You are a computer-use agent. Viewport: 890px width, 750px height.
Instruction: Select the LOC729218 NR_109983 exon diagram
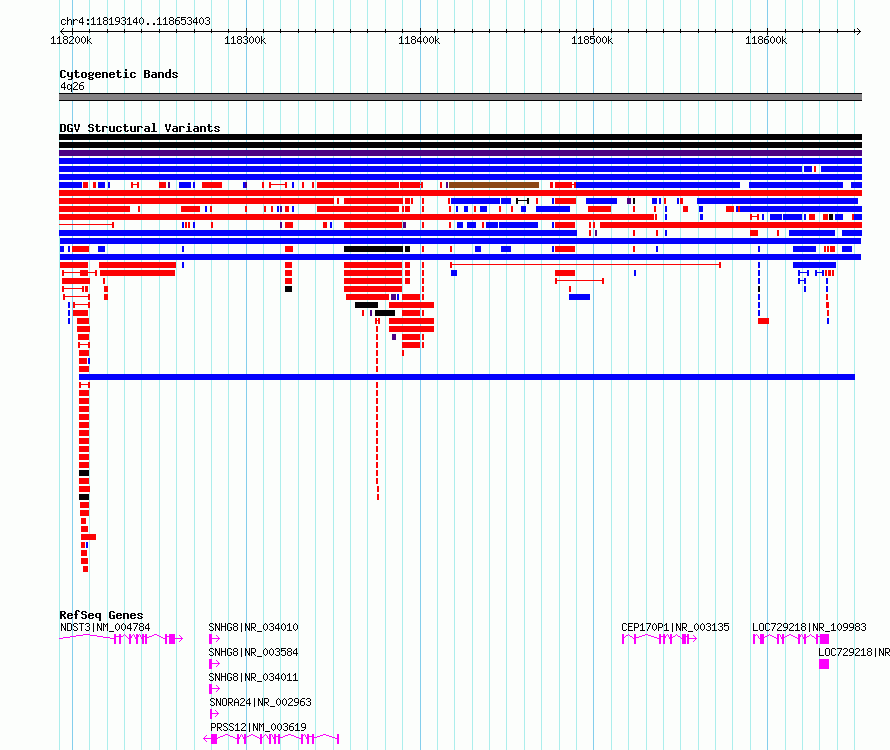[x=791, y=639]
